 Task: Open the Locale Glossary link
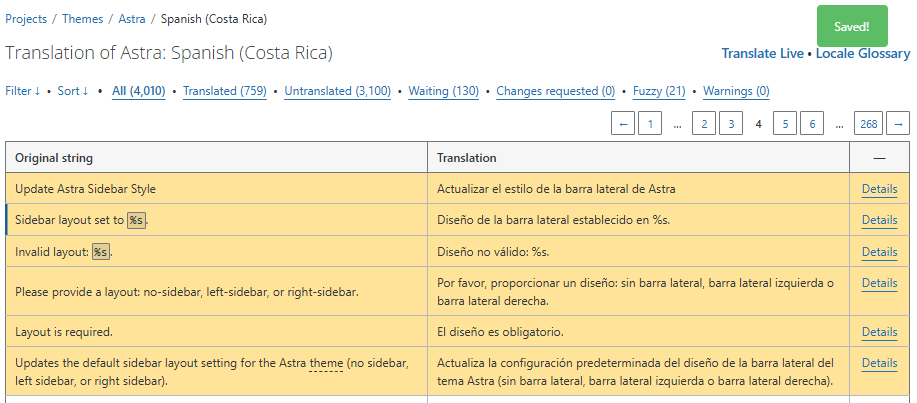(862, 54)
